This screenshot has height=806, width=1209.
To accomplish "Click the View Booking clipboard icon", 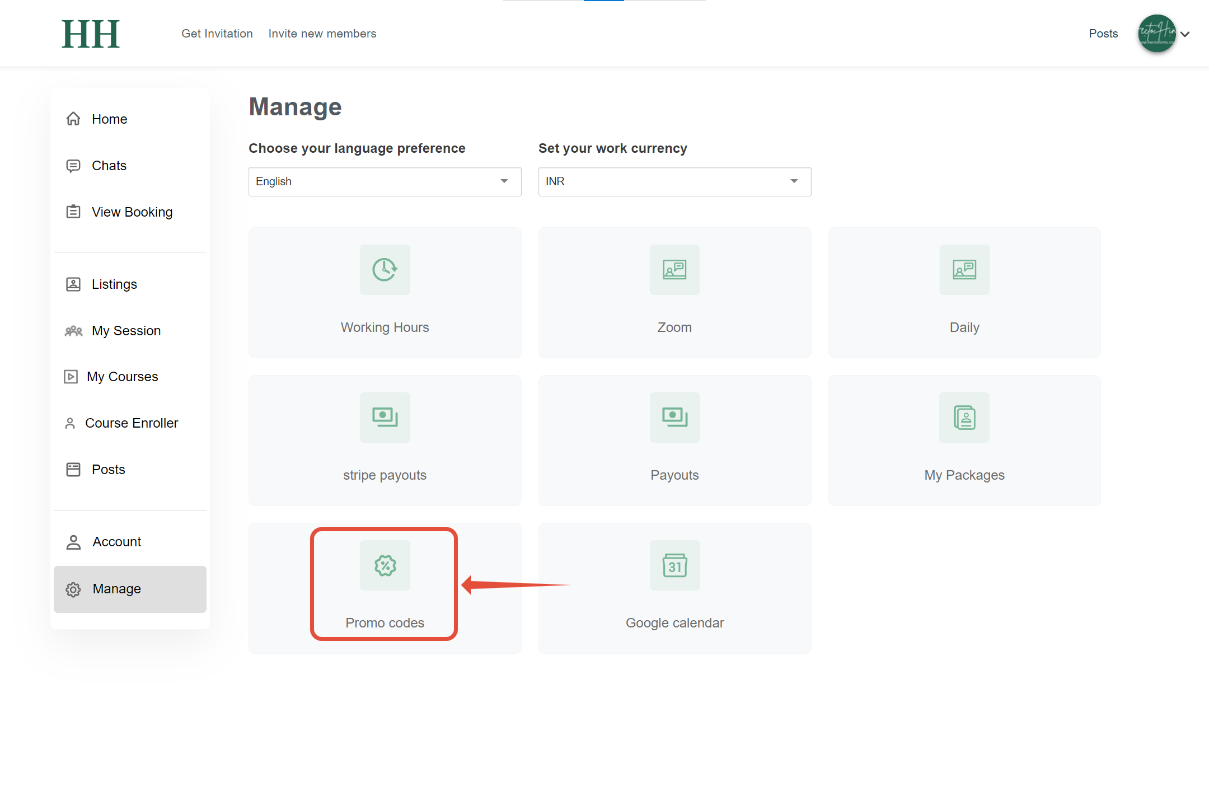I will coord(73,212).
